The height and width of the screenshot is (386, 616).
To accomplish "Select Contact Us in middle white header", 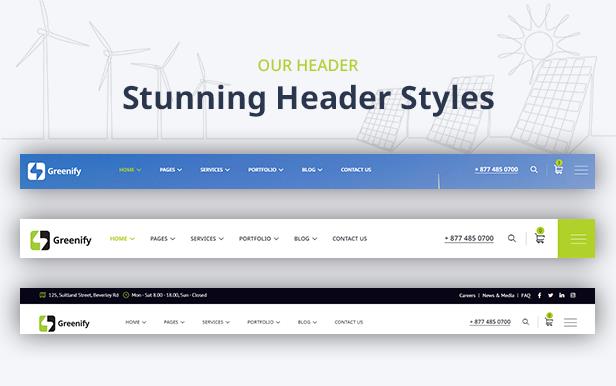I will click(x=350, y=238).
